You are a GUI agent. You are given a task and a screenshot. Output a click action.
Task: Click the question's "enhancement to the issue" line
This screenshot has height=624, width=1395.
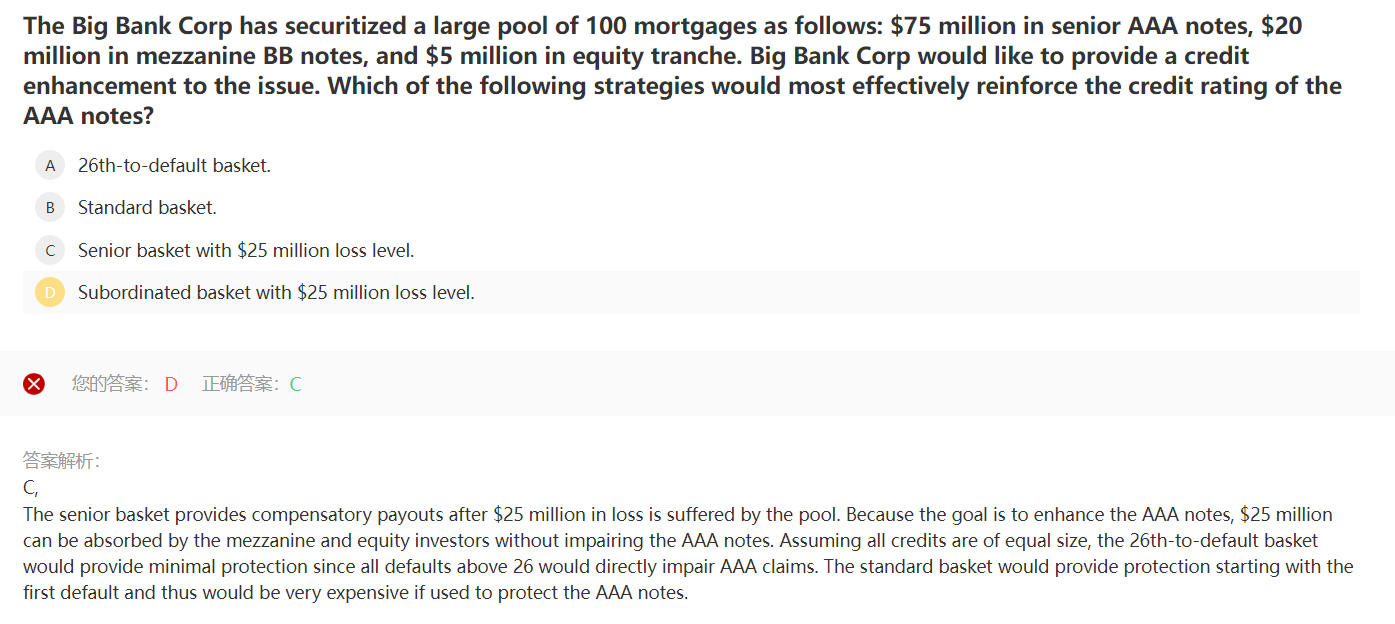170,86
